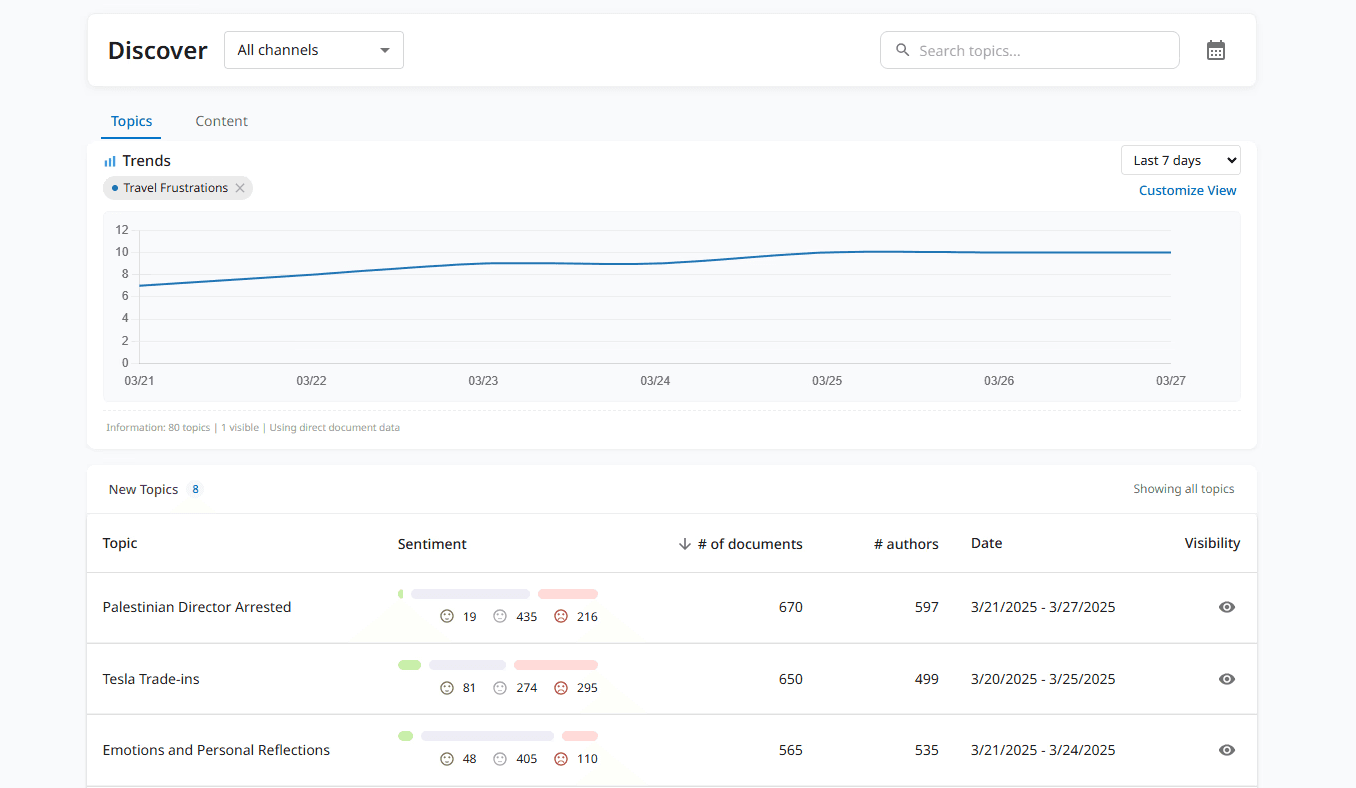Screen dimensions: 1356x788
Task: Select the Topics tab
Action: point(131,121)
